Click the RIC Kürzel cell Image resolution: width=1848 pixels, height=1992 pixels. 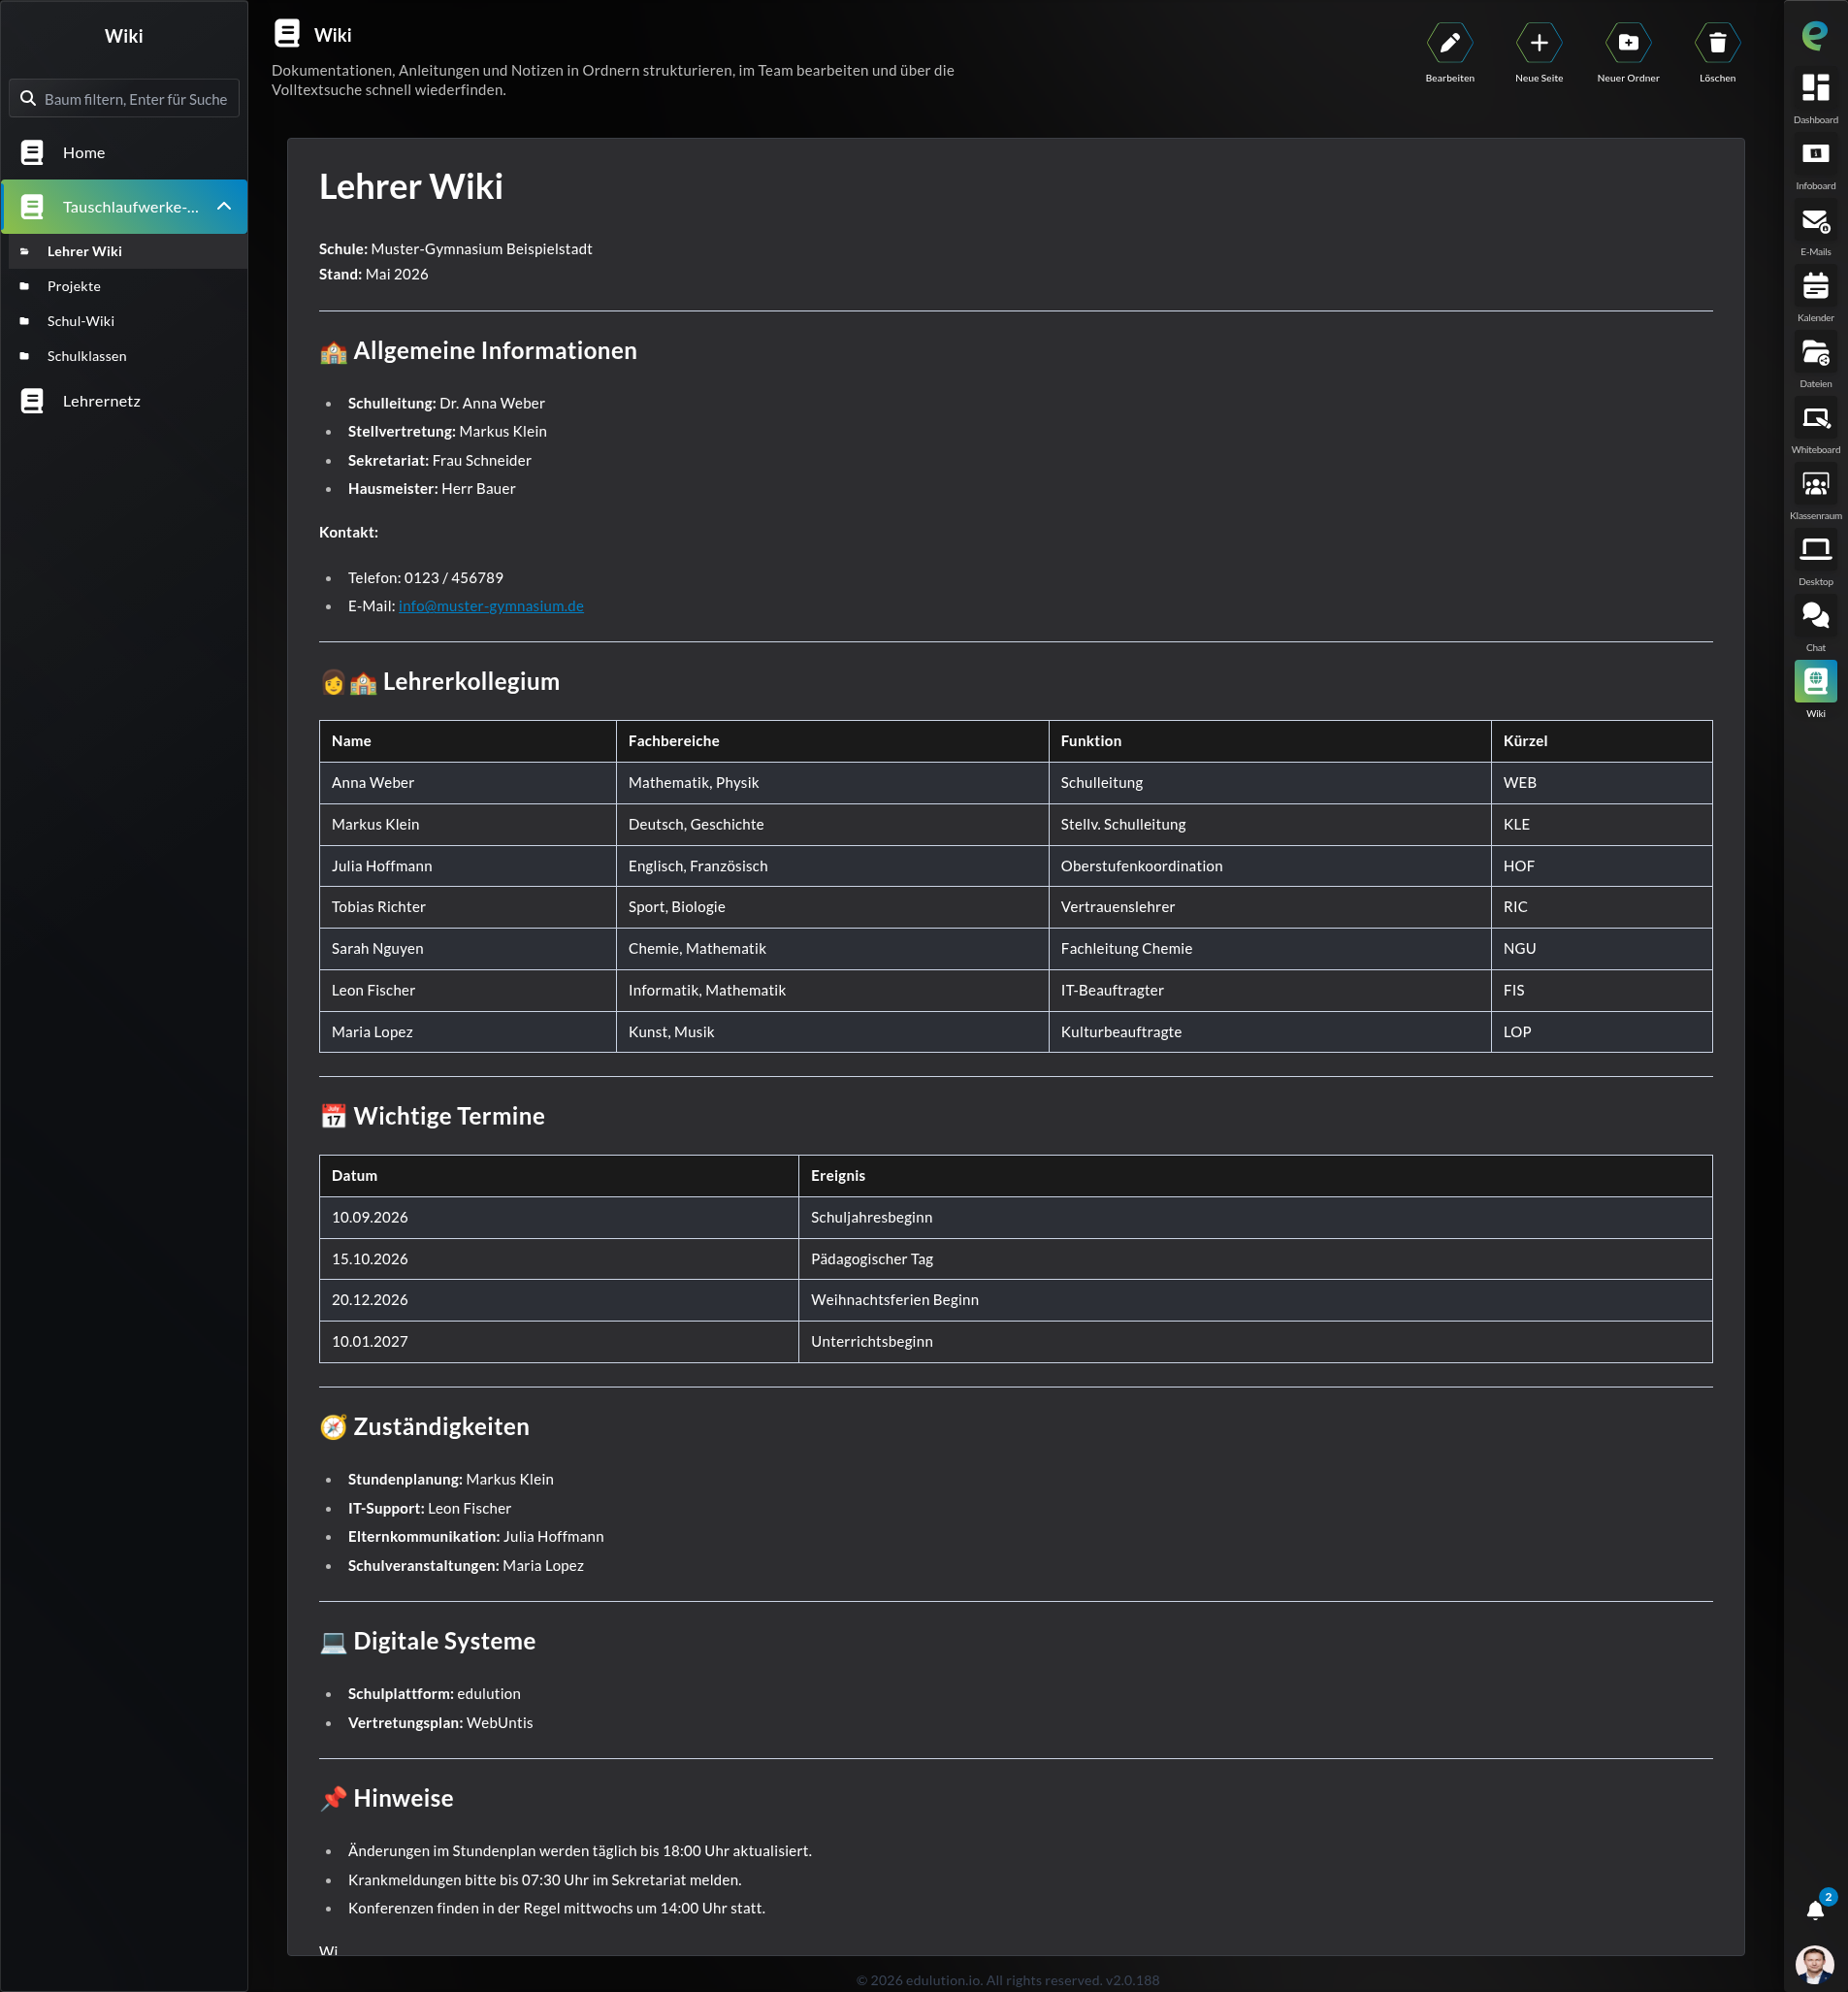[1601, 907]
